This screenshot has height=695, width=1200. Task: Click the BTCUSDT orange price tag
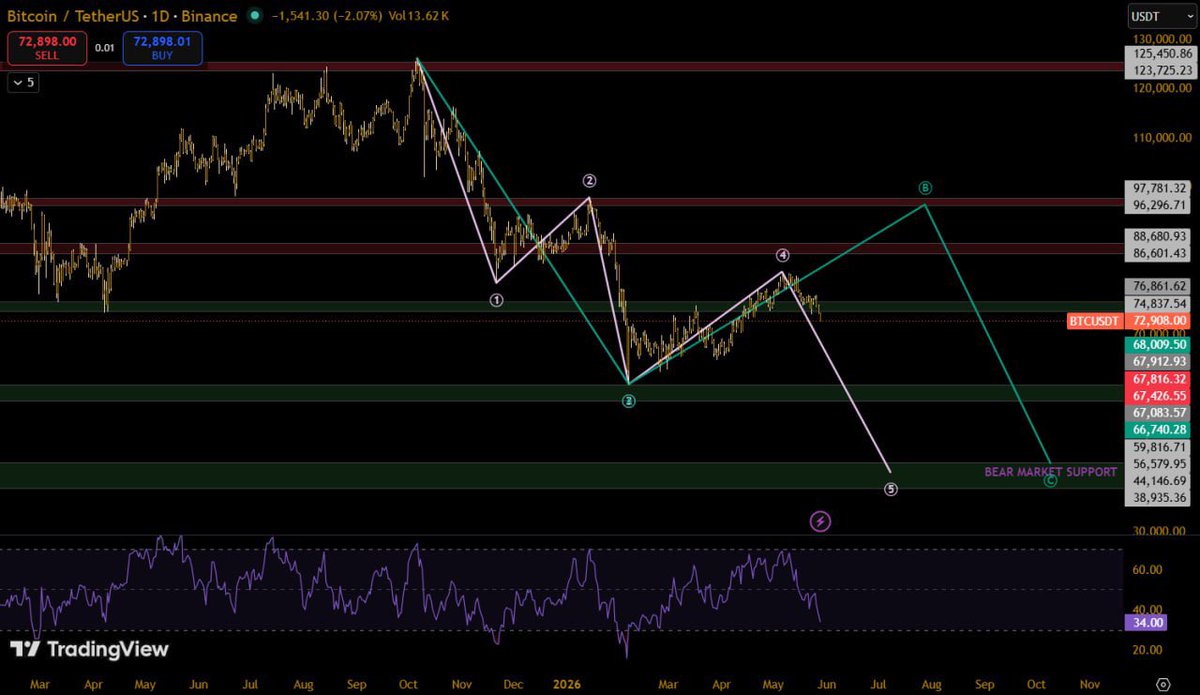1097,320
